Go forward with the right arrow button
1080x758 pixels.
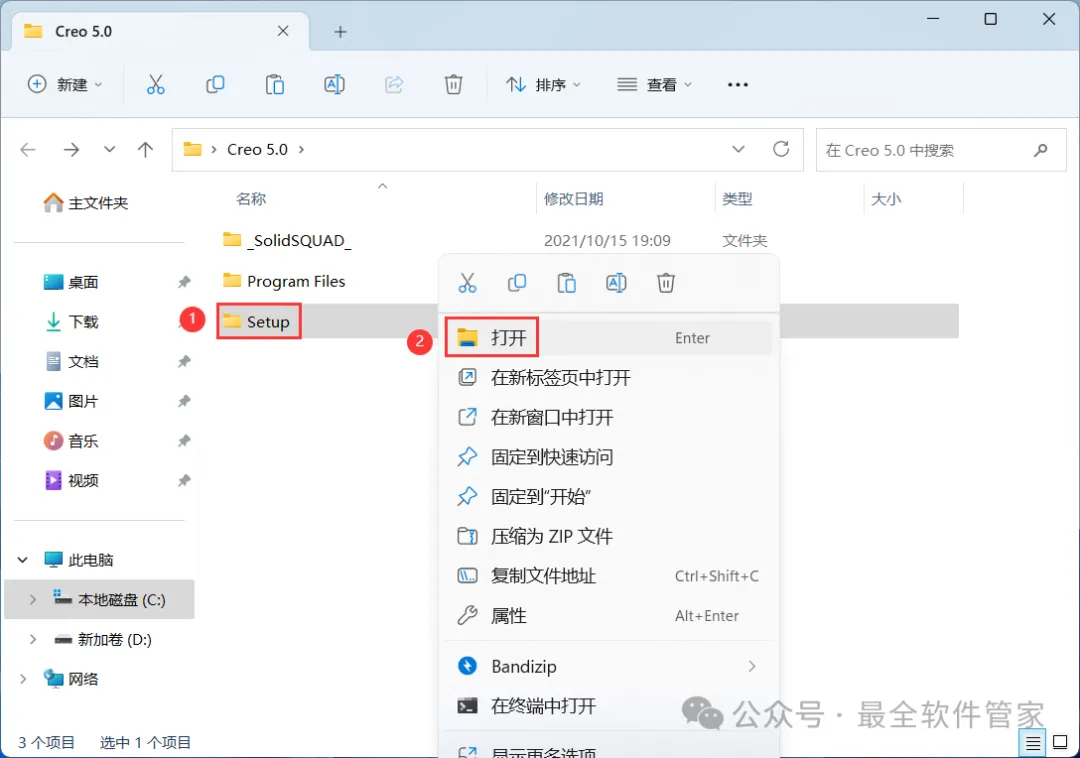[x=72, y=149]
